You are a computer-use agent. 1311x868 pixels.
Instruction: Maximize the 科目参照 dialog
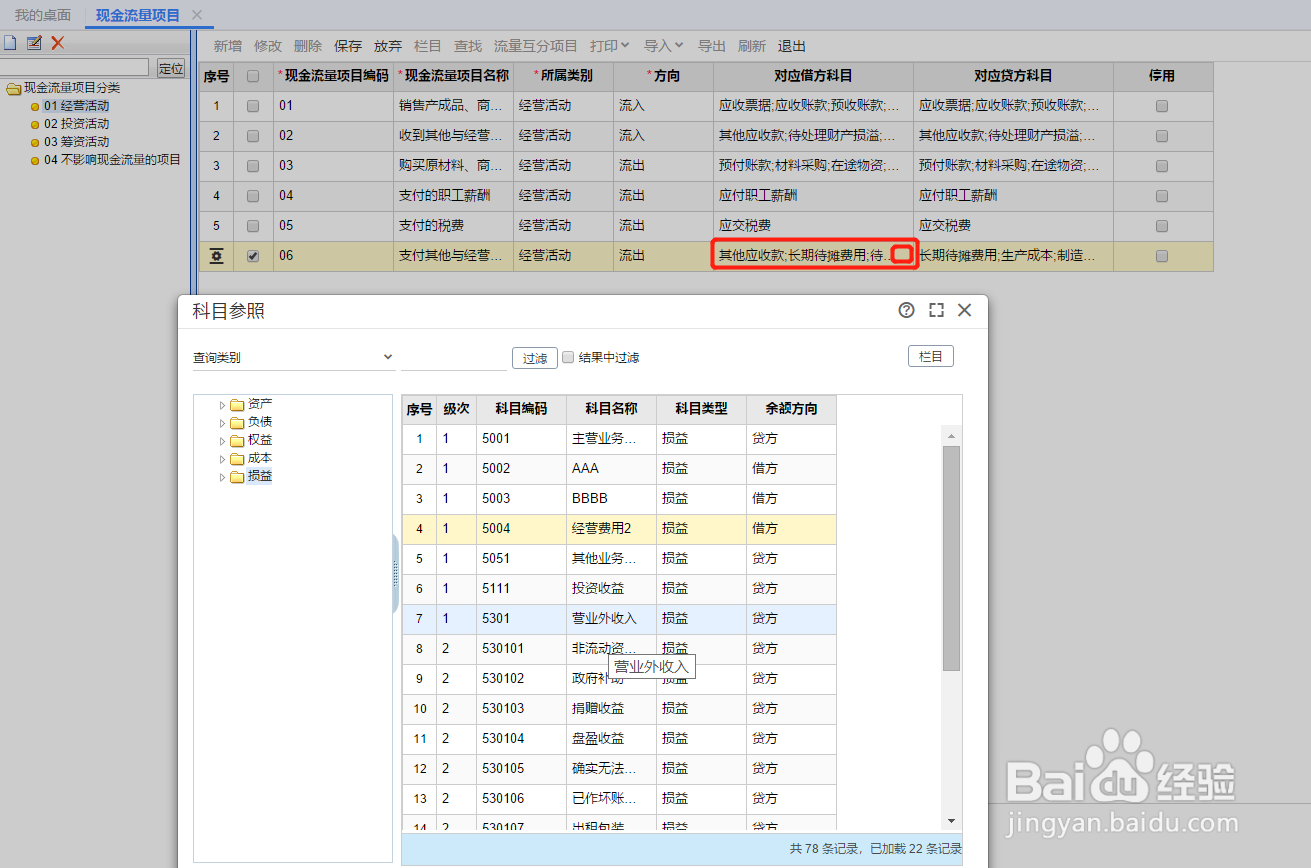(936, 310)
